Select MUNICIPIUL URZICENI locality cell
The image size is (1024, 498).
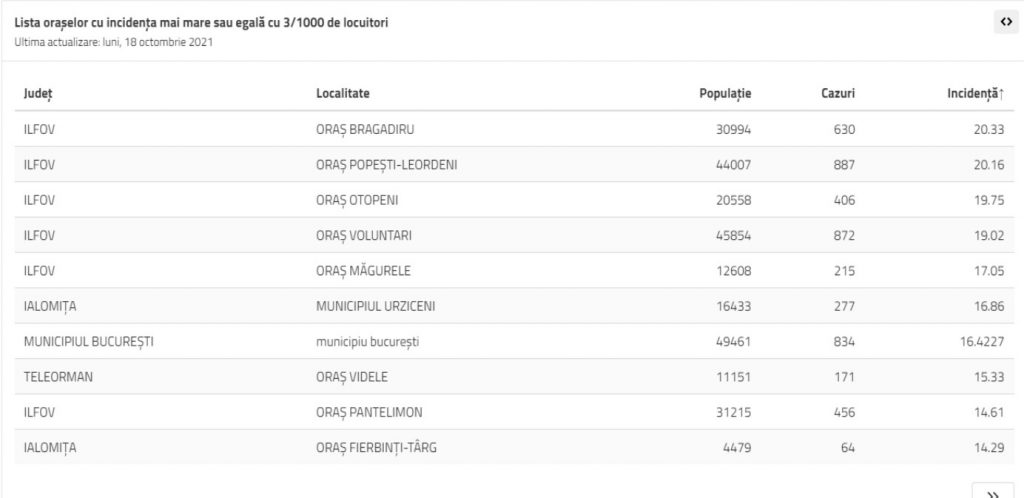pos(375,306)
